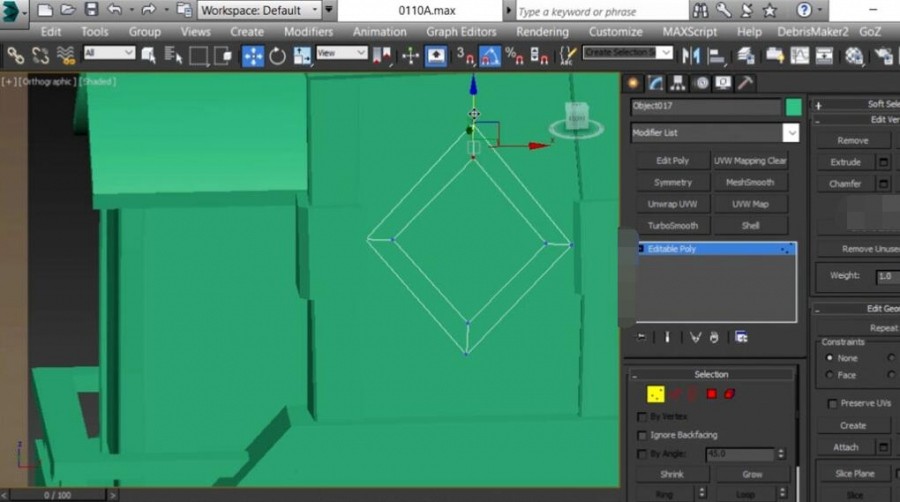Click the Open File folder icon
Viewport: 900px width, 502px height.
point(68,10)
